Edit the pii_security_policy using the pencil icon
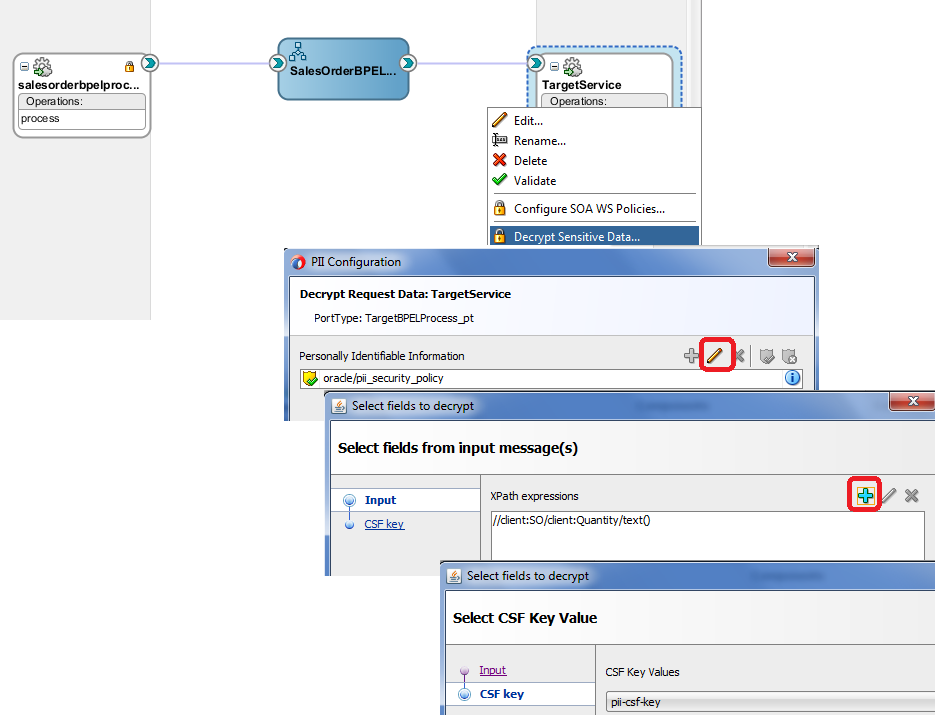The width and height of the screenshot is (935, 715). [x=716, y=355]
